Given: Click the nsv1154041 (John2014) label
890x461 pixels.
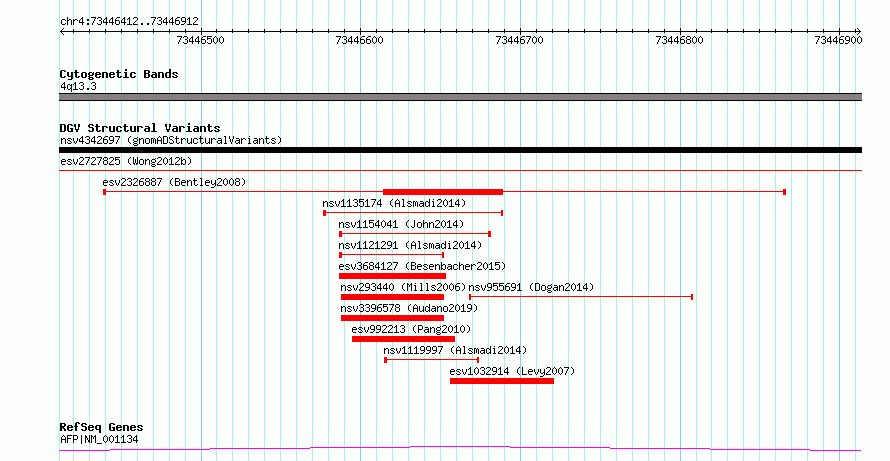Looking at the screenshot, I should [x=401, y=224].
